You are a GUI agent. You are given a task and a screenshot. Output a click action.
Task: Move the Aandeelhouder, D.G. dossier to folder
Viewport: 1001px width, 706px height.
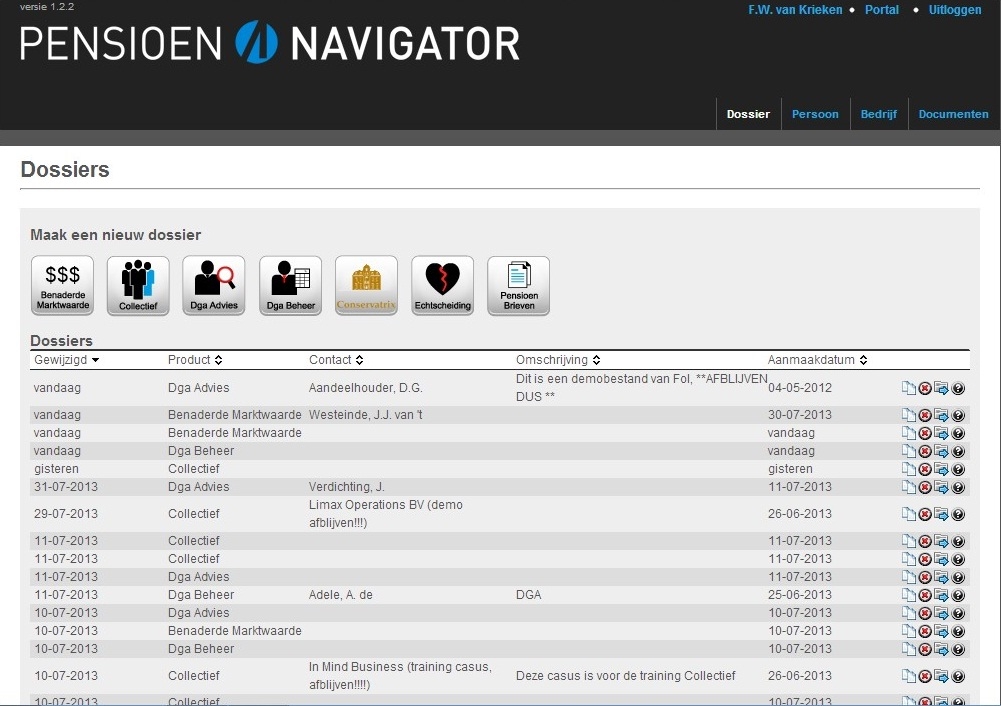coord(942,388)
